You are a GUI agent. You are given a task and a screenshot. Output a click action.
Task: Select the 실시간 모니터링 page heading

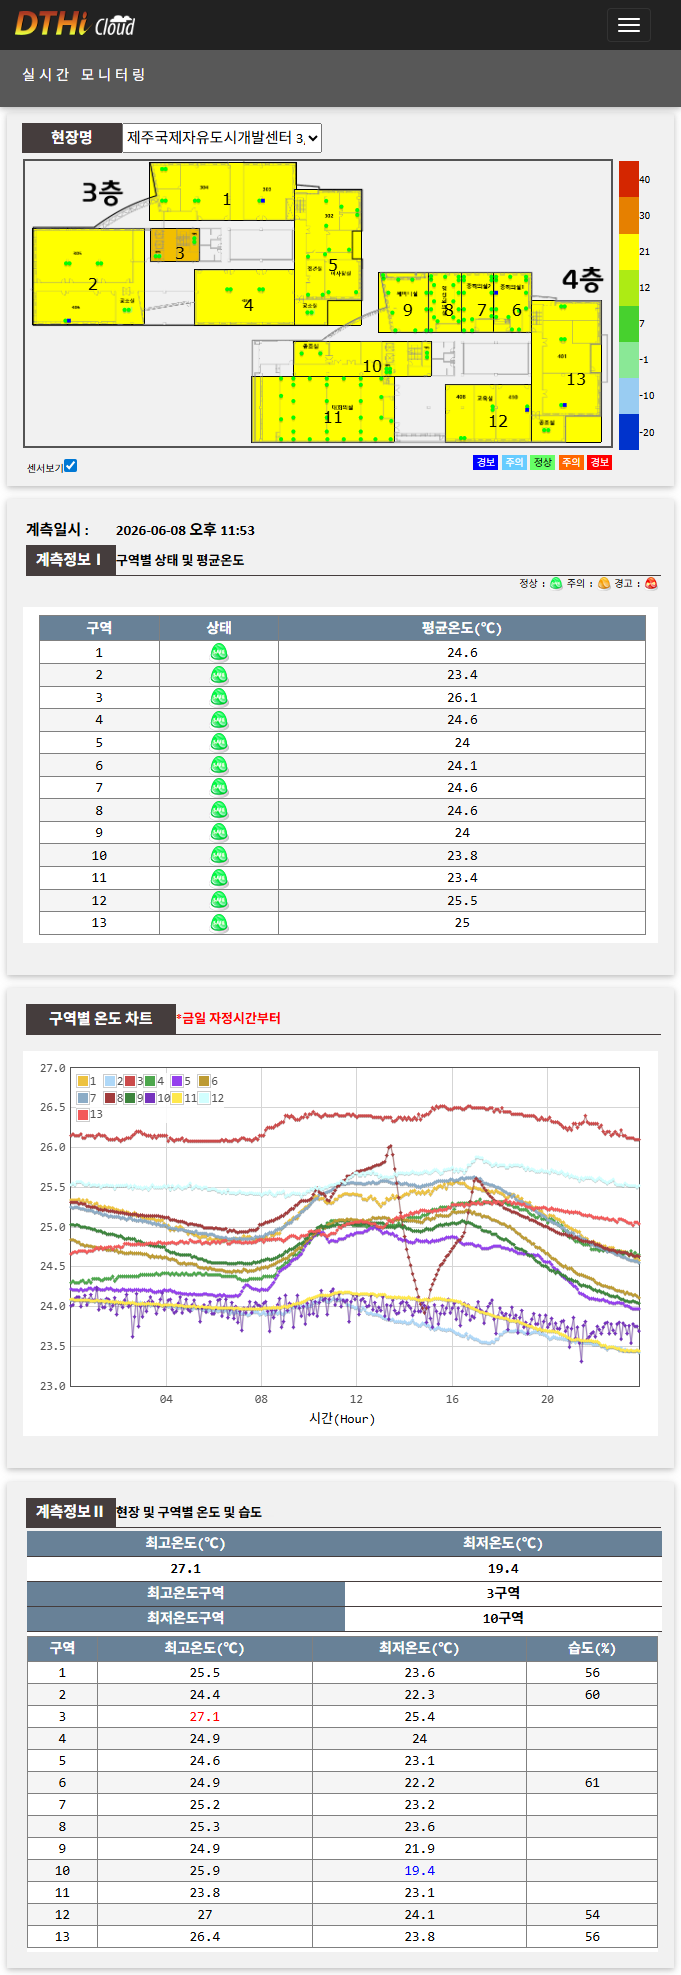click(84, 75)
